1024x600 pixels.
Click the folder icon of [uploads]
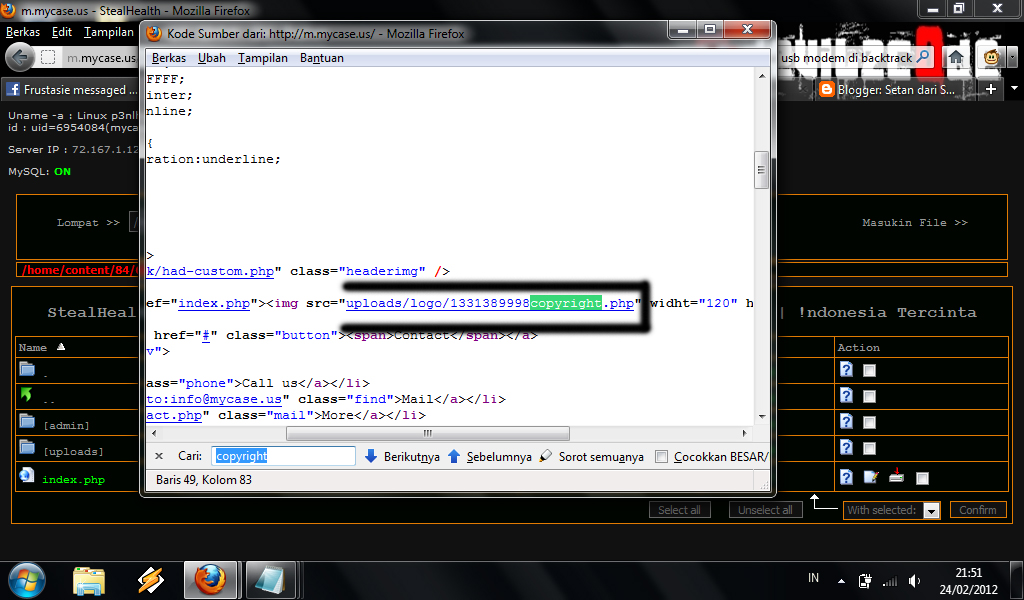tap(27, 447)
